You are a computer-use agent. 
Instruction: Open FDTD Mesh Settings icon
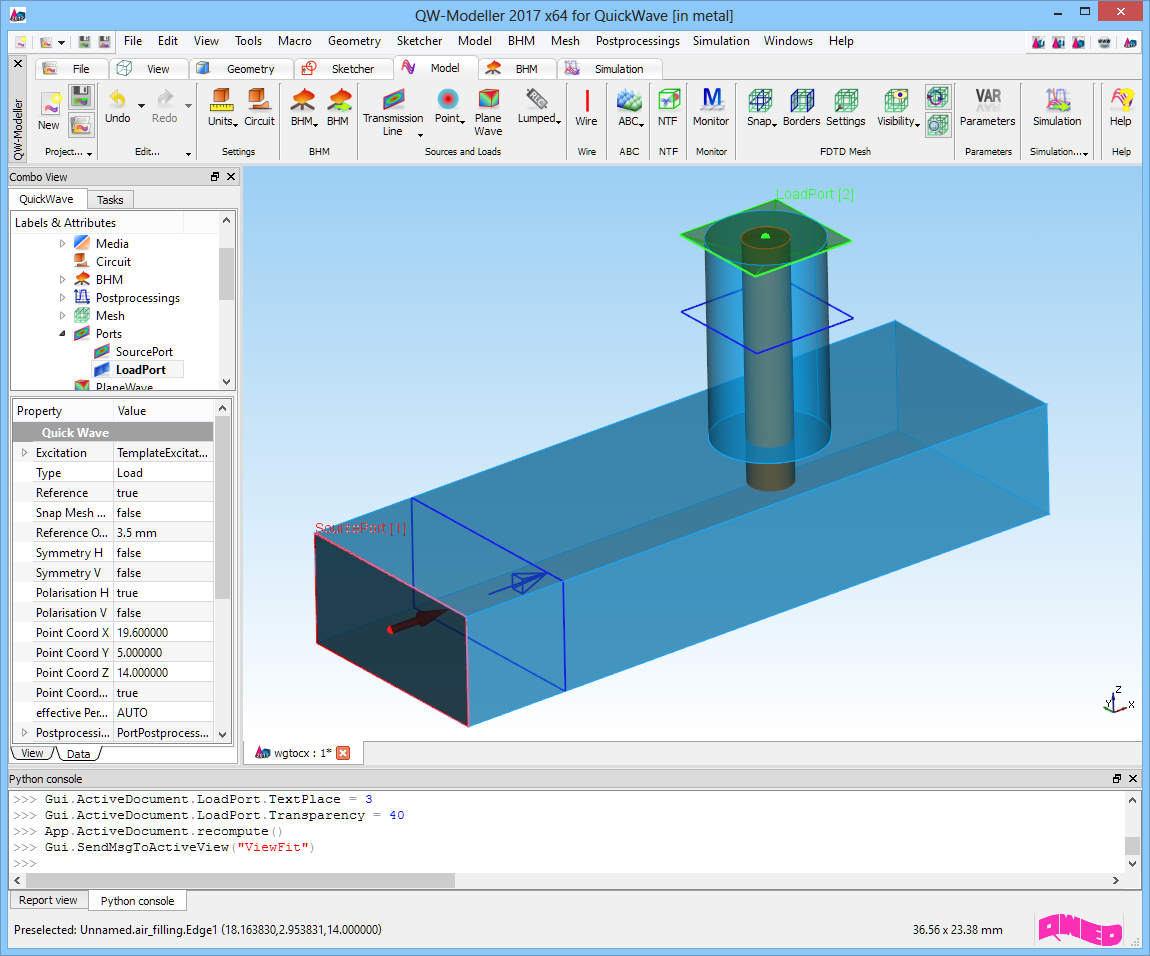tap(846, 99)
